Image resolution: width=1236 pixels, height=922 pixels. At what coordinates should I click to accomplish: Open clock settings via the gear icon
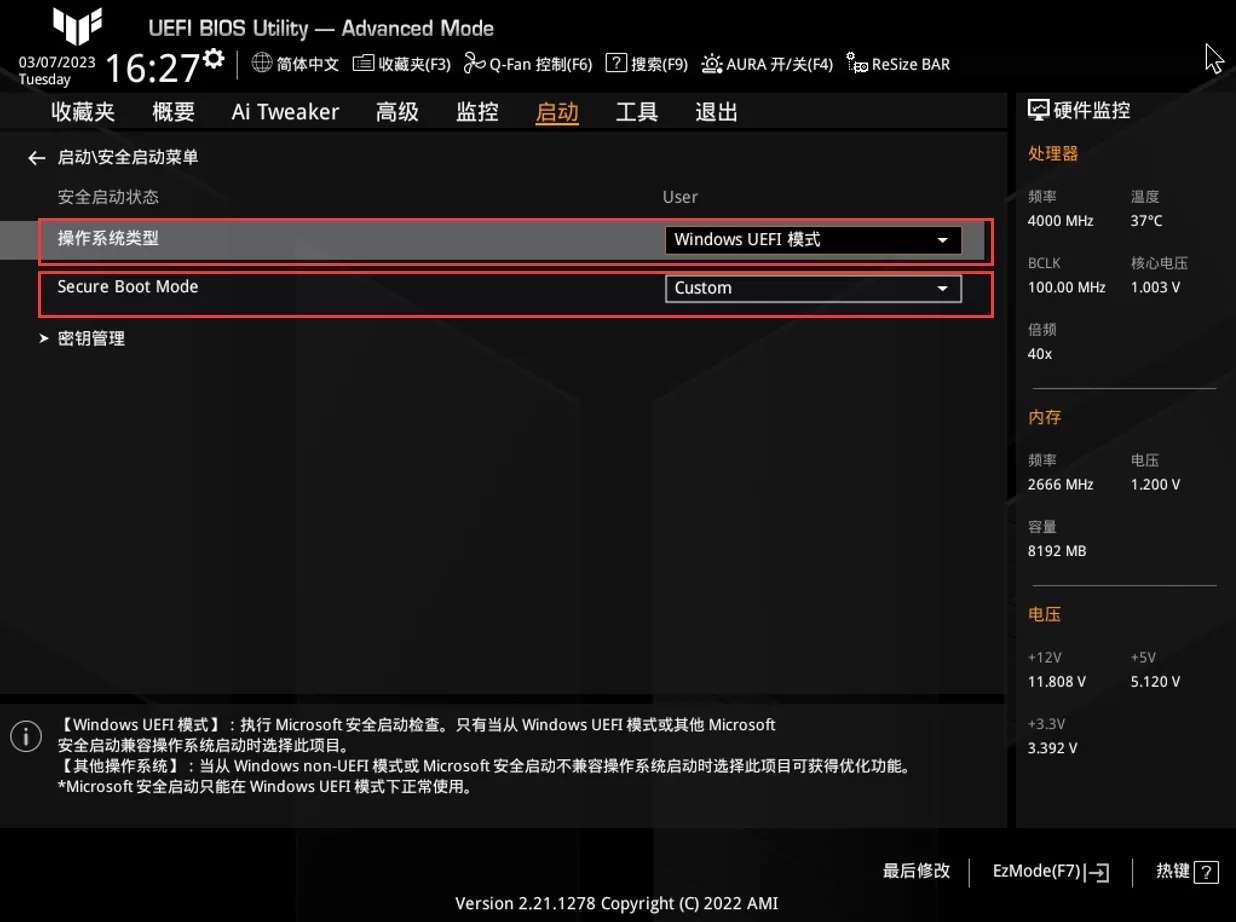(x=211, y=57)
